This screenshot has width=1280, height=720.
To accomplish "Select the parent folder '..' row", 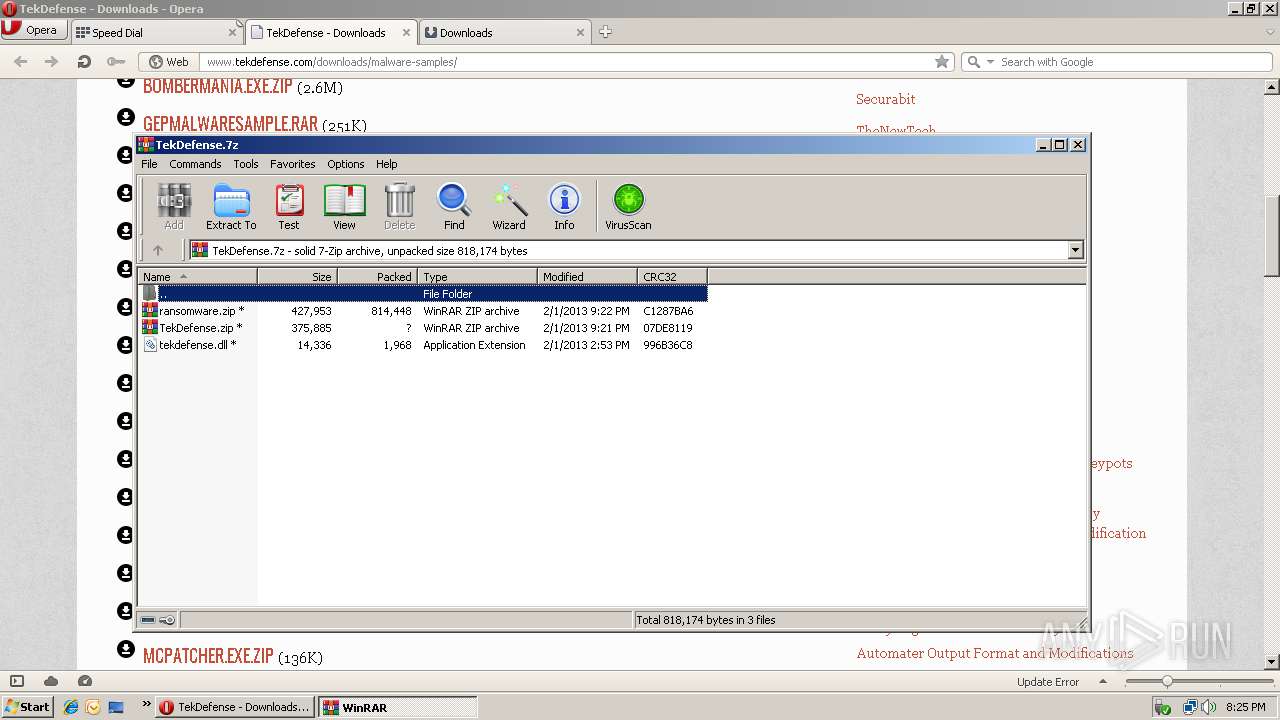I will [x=423, y=294].
